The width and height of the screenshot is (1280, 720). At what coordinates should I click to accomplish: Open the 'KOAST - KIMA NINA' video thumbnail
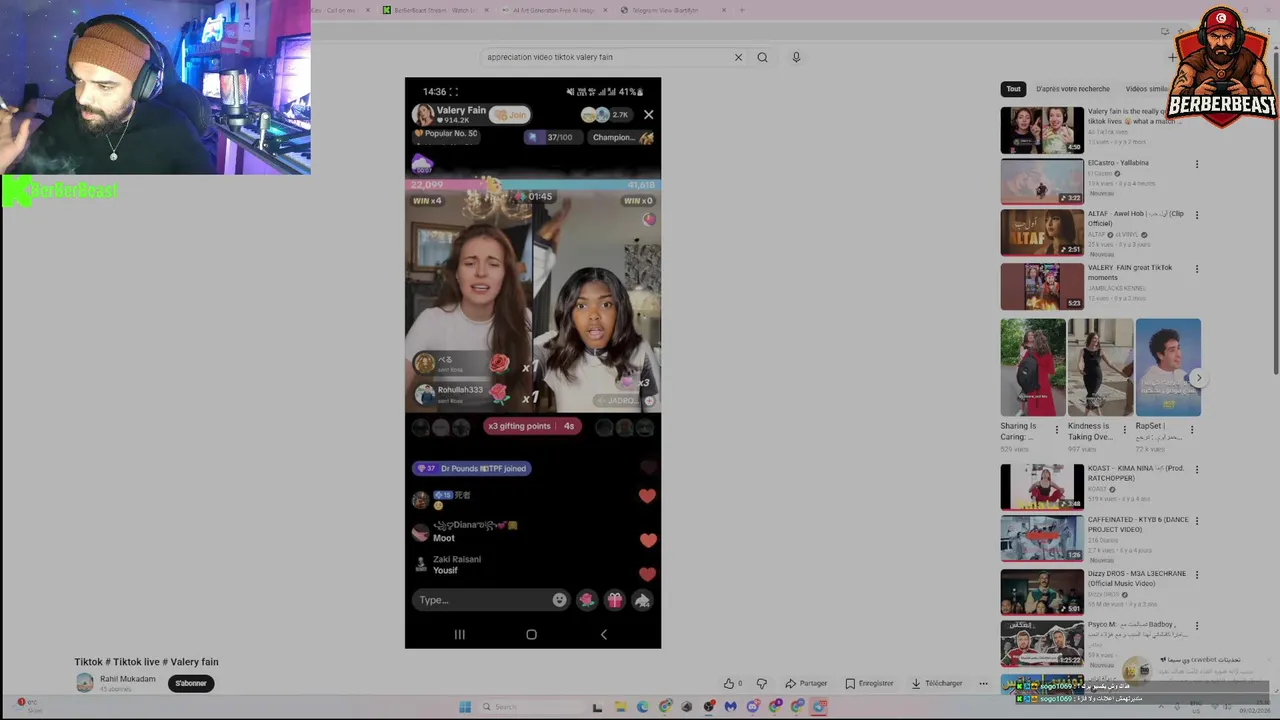pos(1042,487)
